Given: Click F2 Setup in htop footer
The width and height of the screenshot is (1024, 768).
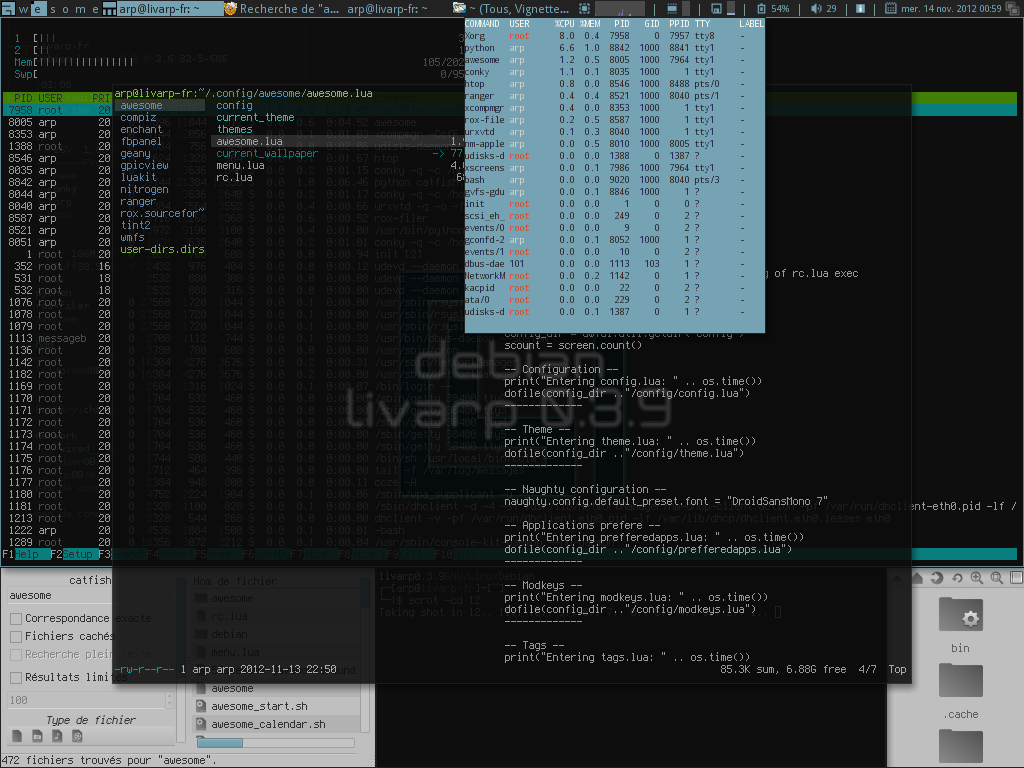Looking at the screenshot, I should tap(74, 554).
